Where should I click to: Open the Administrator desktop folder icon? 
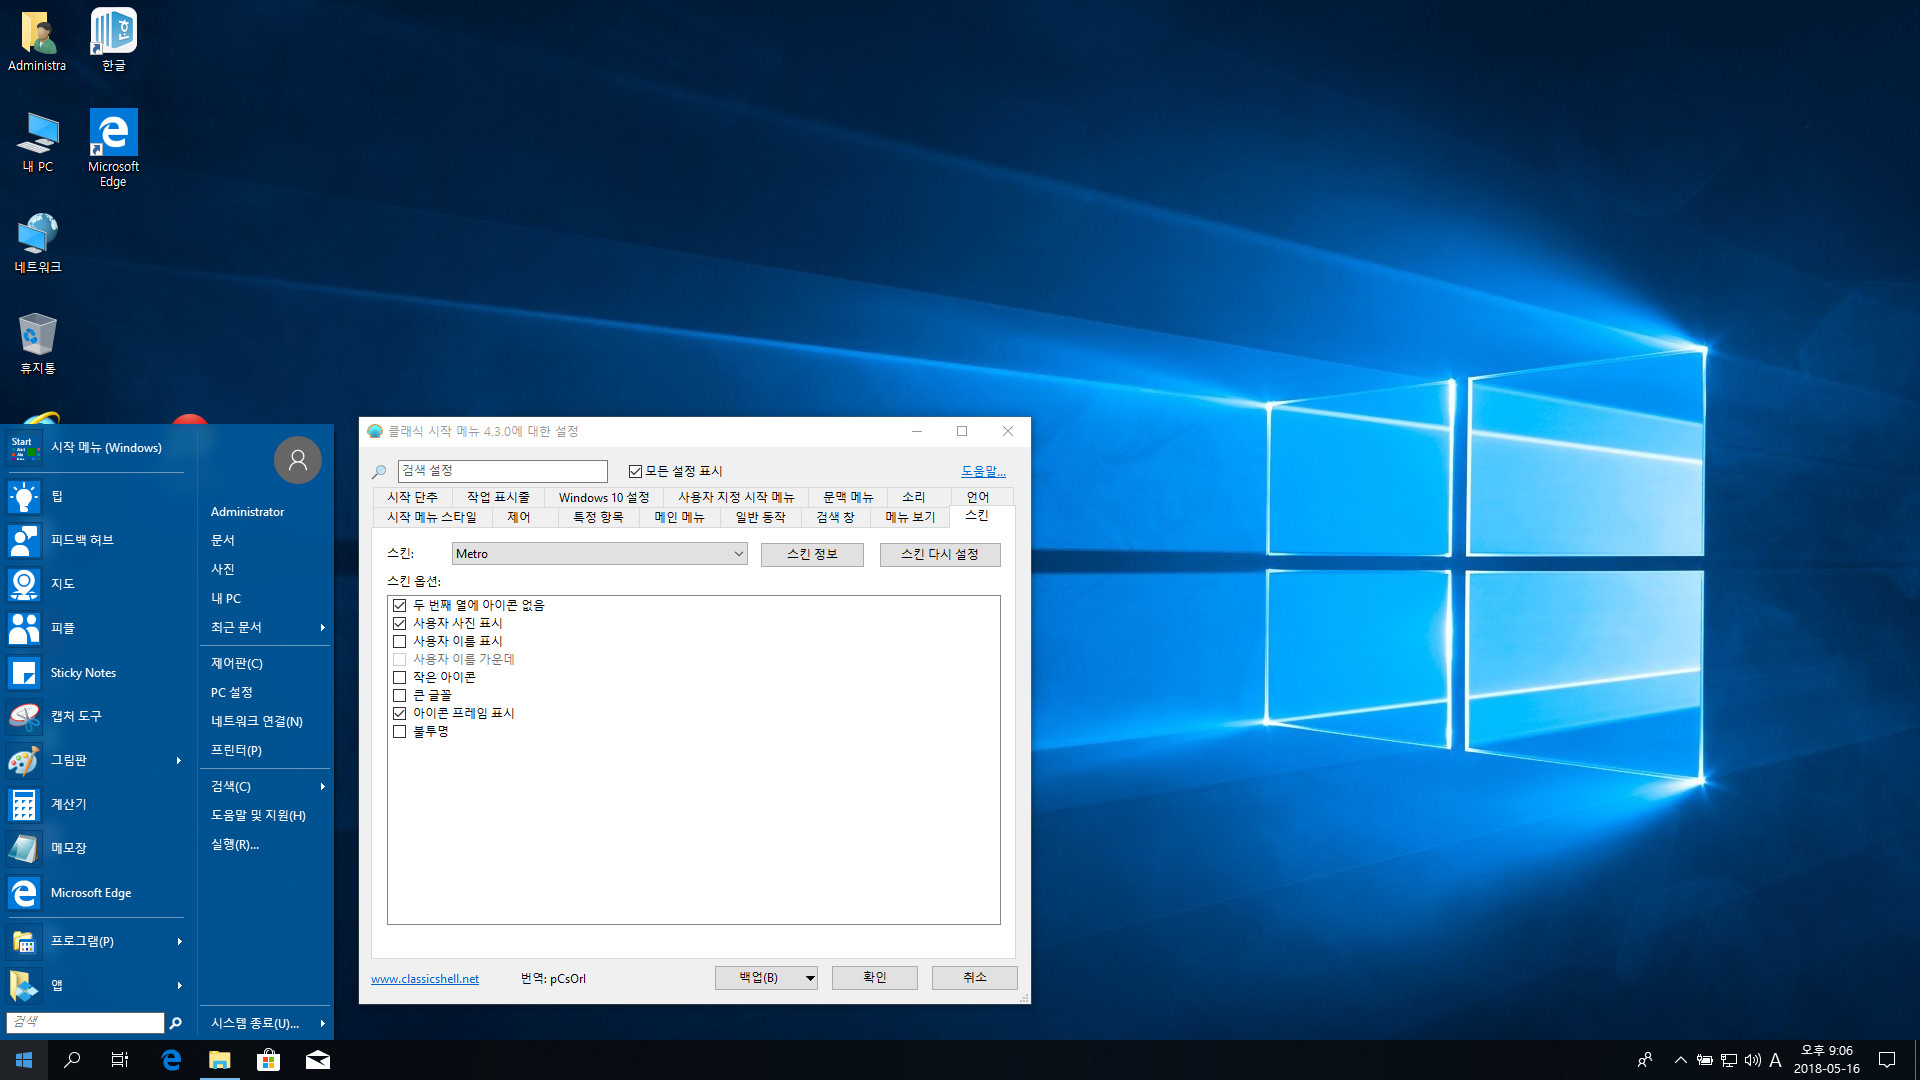click(x=37, y=40)
